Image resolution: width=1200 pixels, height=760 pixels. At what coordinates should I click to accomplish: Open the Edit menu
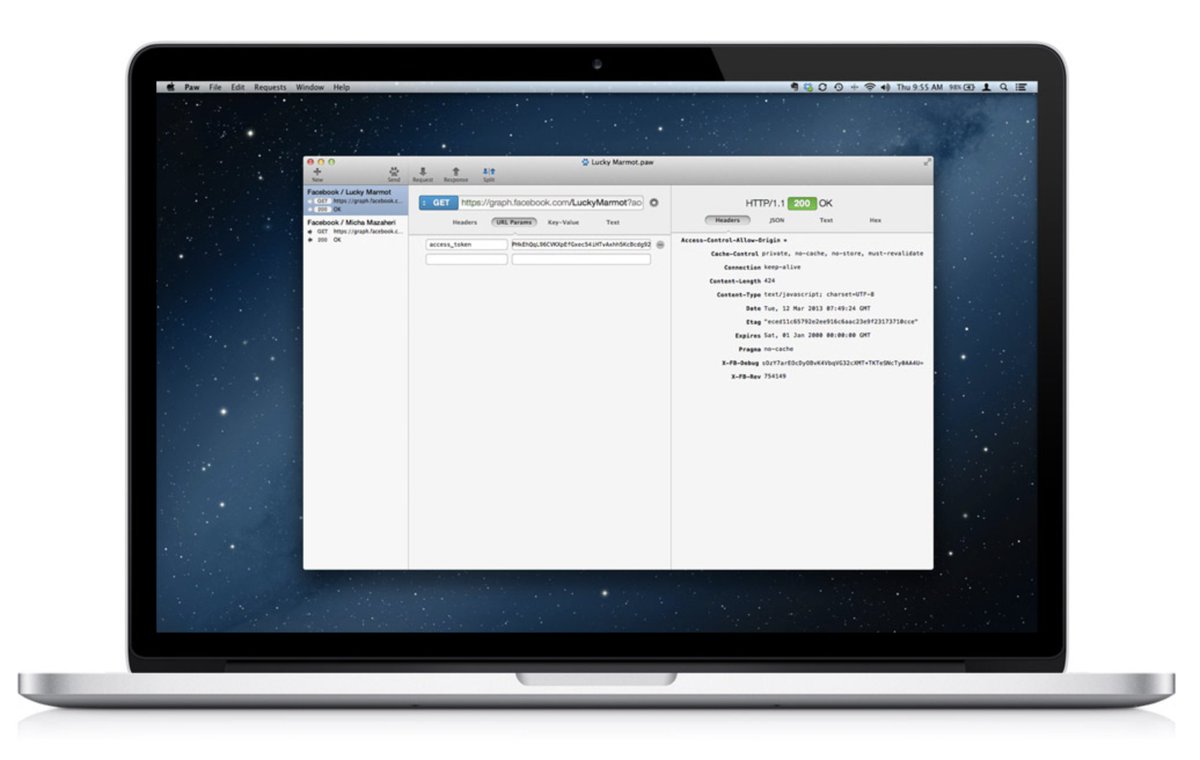tap(238, 87)
